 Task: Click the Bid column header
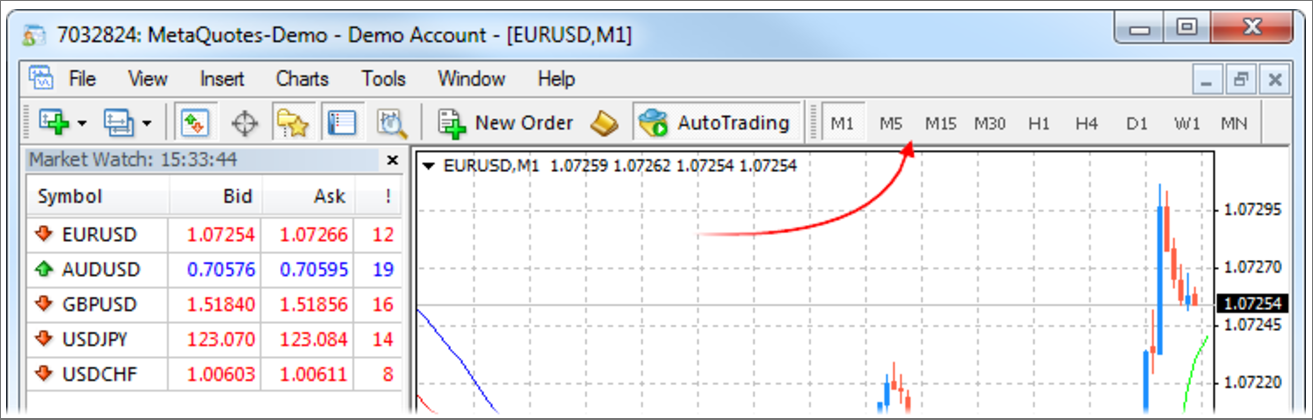tap(215, 197)
